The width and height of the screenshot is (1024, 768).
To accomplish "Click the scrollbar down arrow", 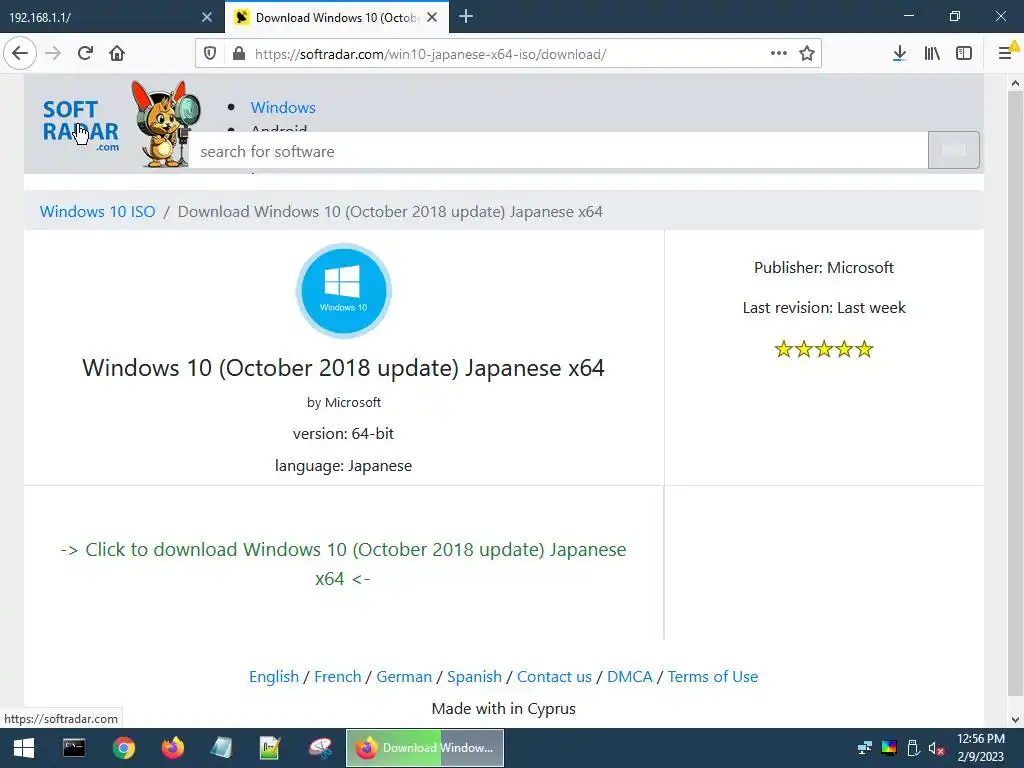I will click(x=1015, y=720).
